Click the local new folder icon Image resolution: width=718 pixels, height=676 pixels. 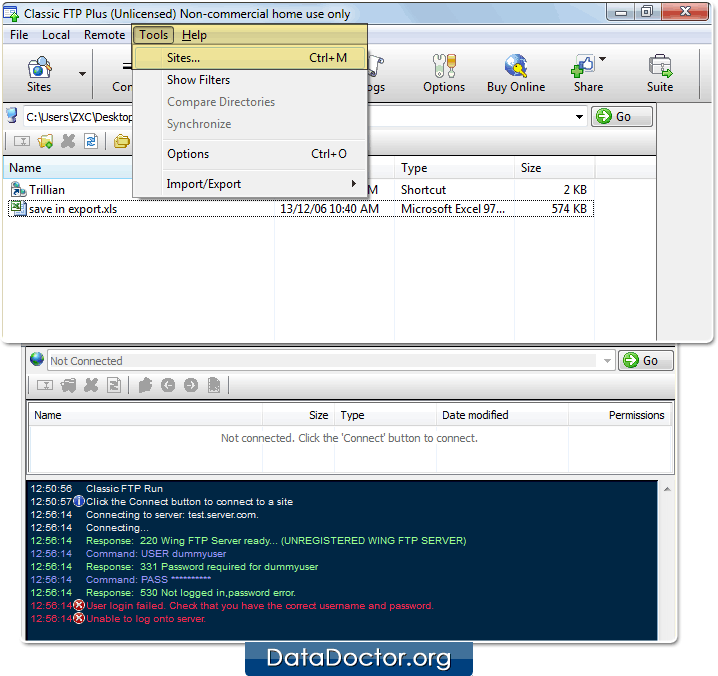[x=45, y=142]
